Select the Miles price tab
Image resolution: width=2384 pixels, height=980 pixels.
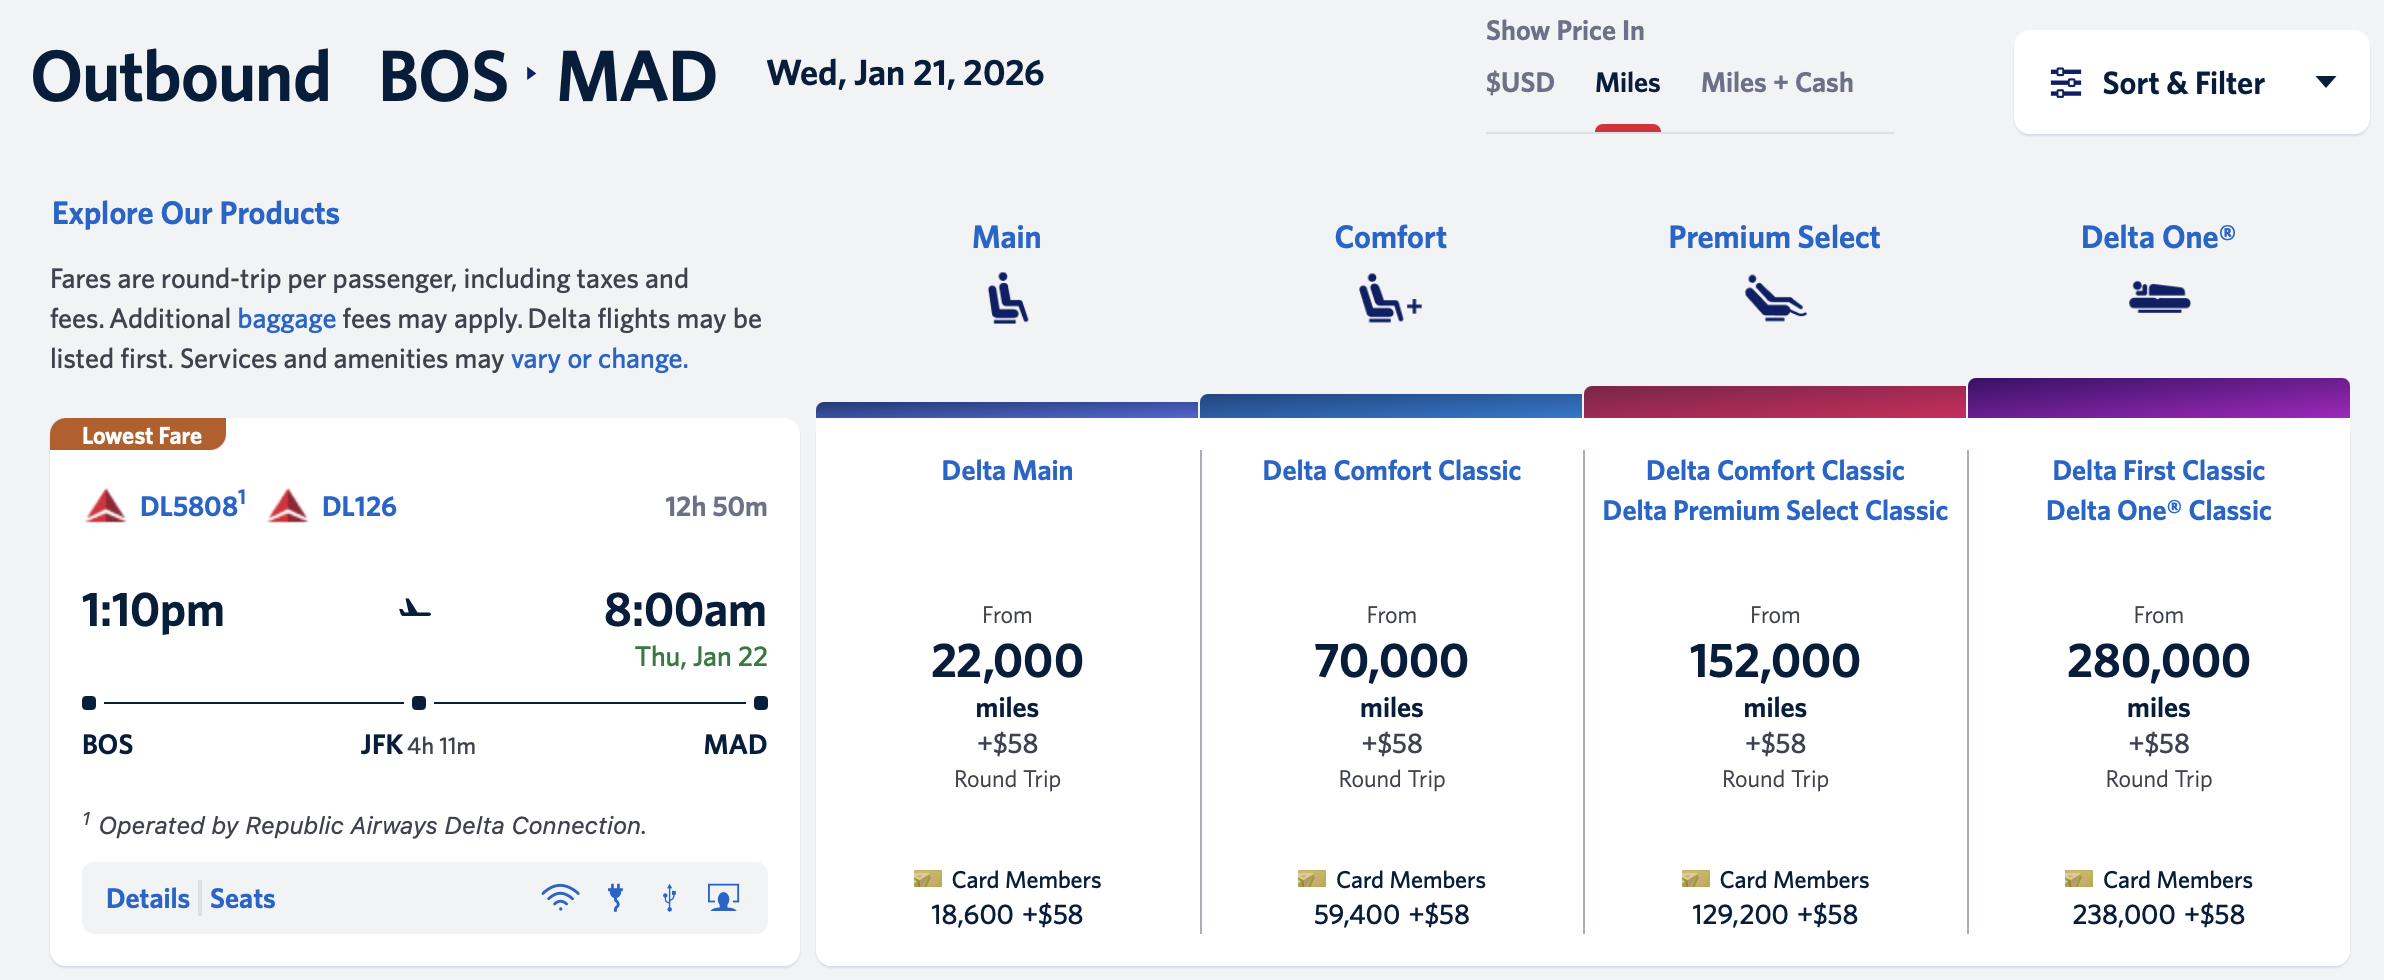click(1627, 83)
